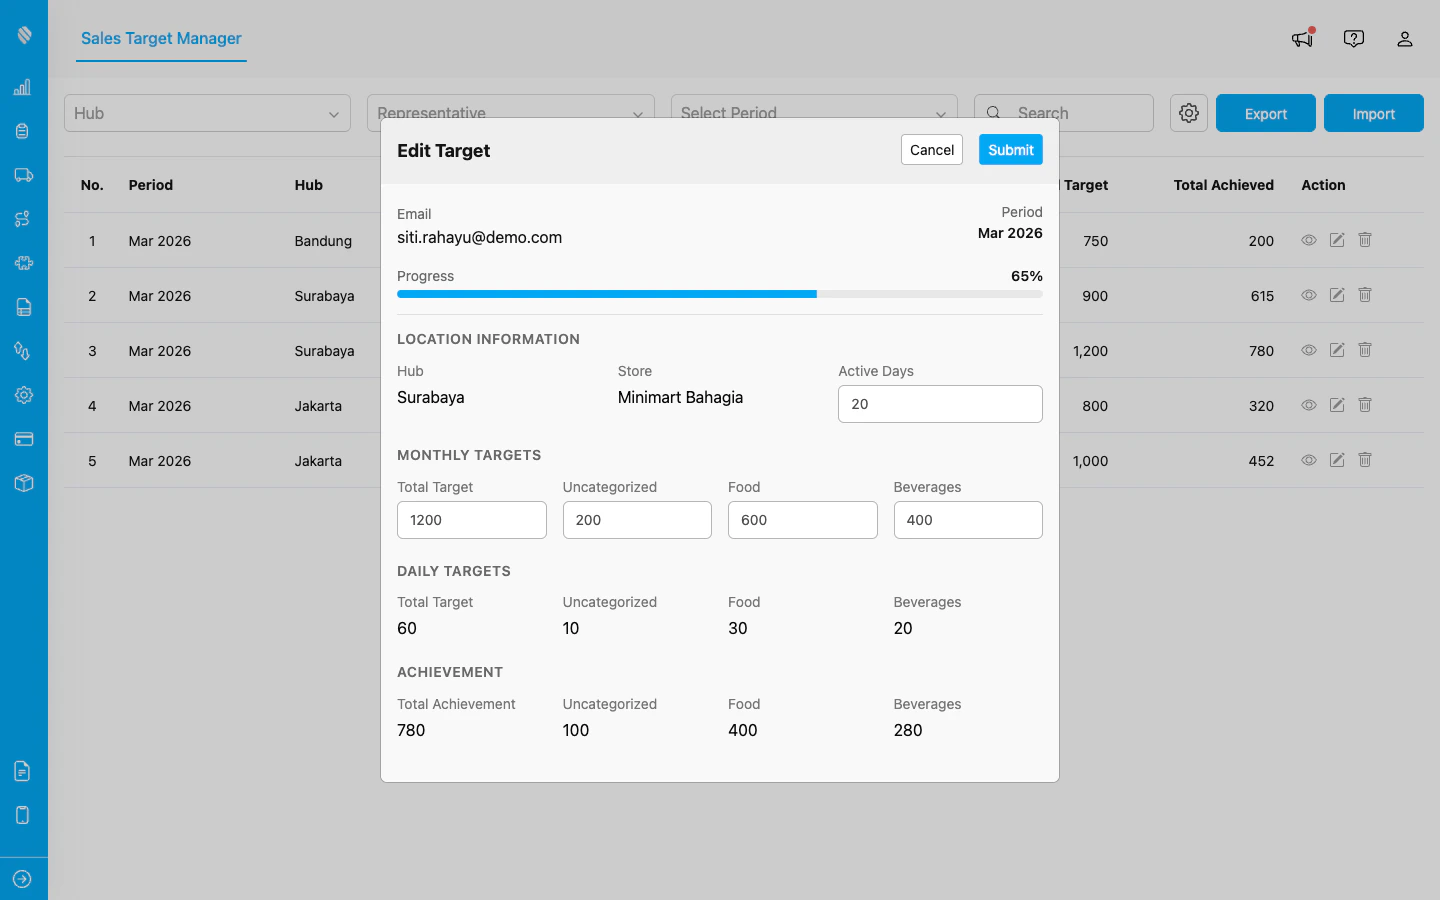Open the Select Period dropdown
Image resolution: width=1440 pixels, height=900 pixels.
click(813, 113)
